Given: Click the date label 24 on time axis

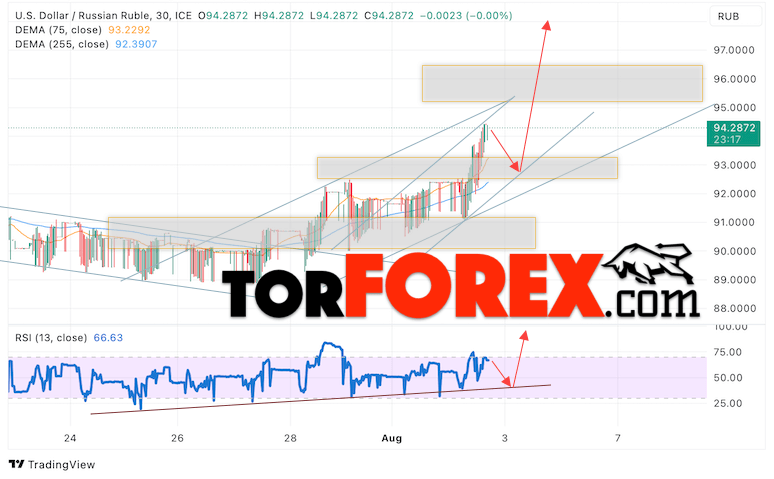Looking at the screenshot, I should [x=70, y=438].
